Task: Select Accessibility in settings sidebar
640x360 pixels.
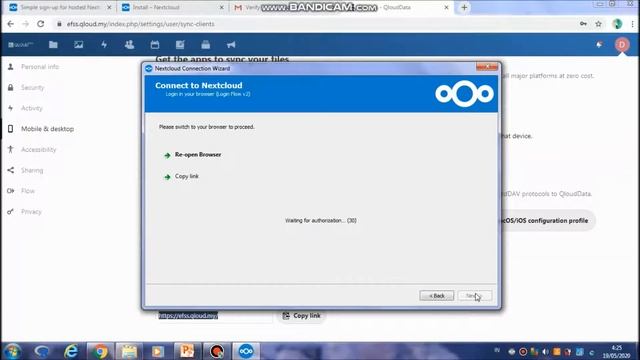Action: click(x=38, y=149)
